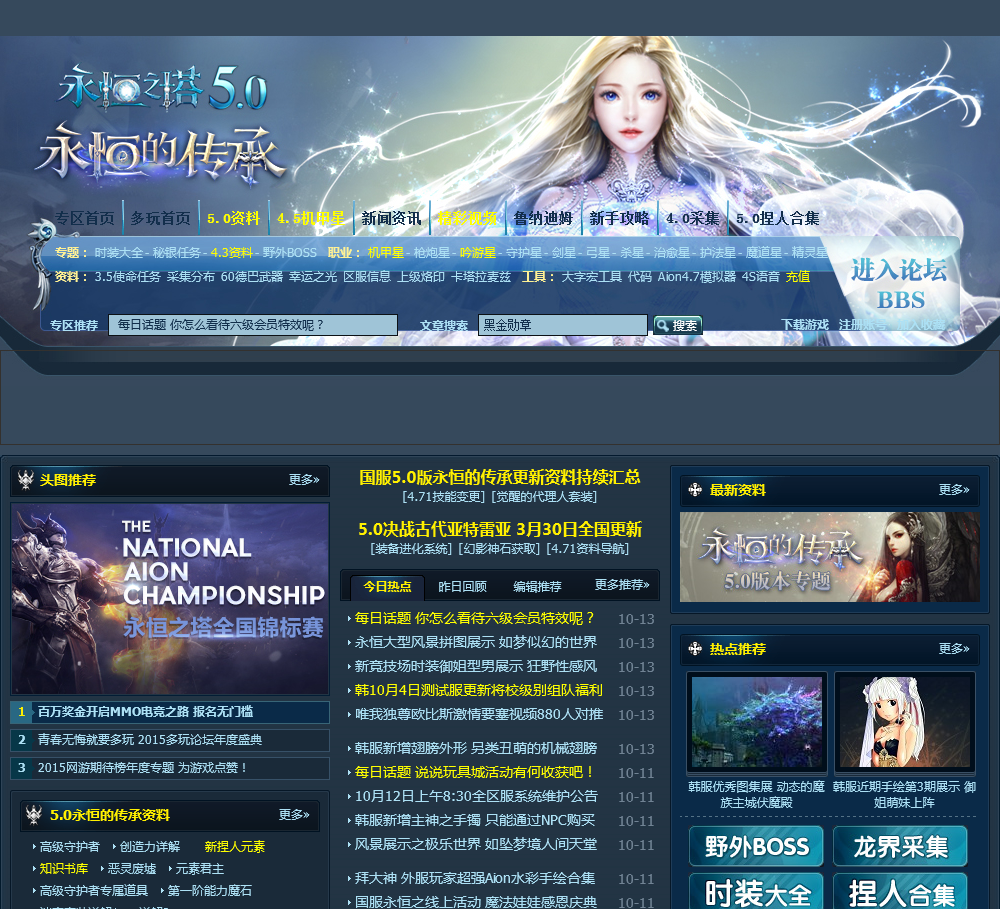Open 韩10月4日测试服更新 article
The height and width of the screenshot is (909, 1000).
[x=478, y=690]
